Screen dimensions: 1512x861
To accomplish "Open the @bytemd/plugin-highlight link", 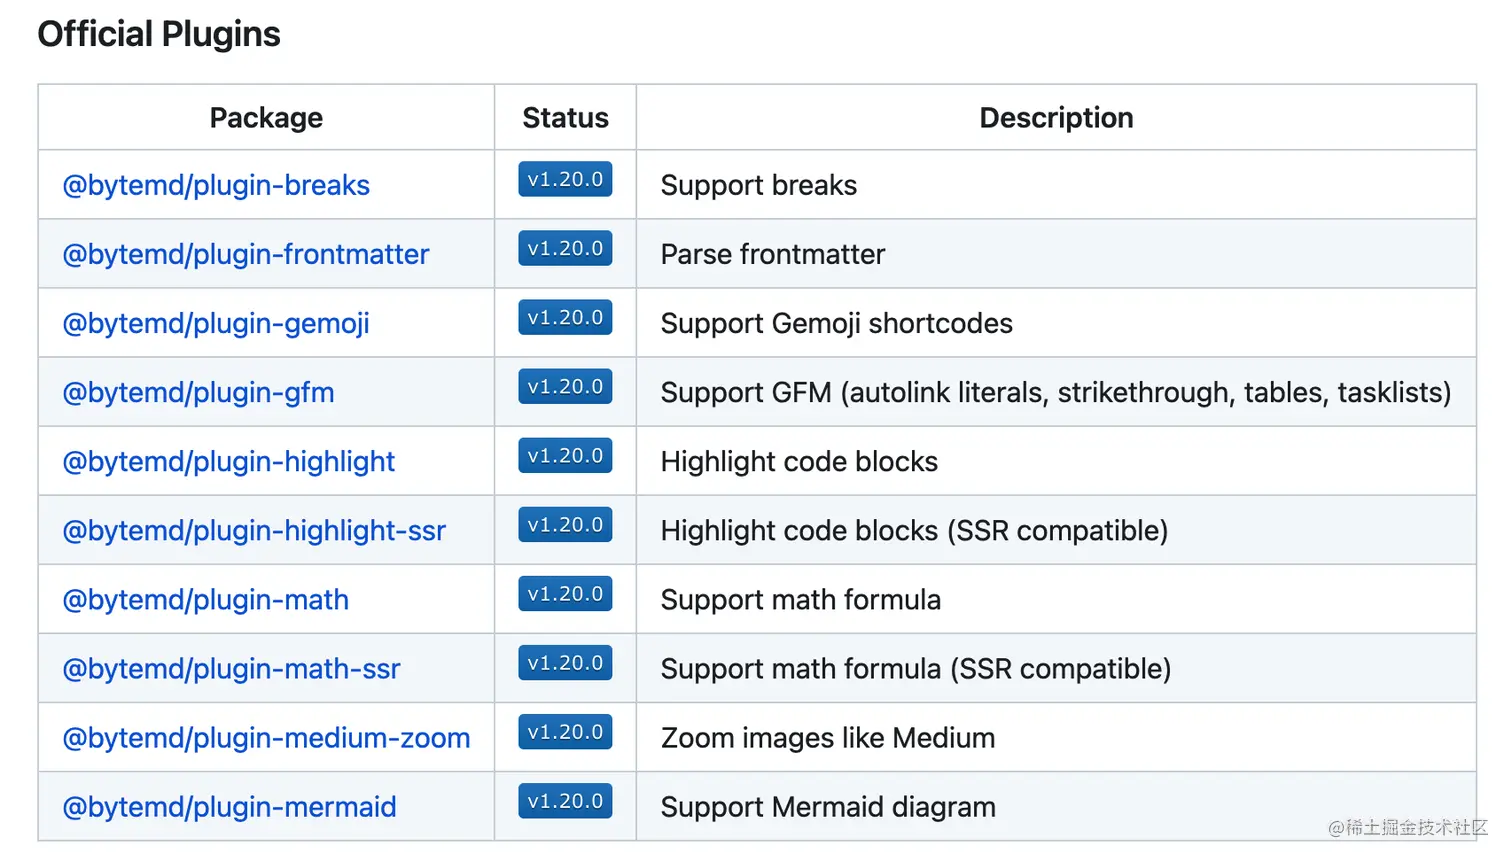I will tap(229, 461).
